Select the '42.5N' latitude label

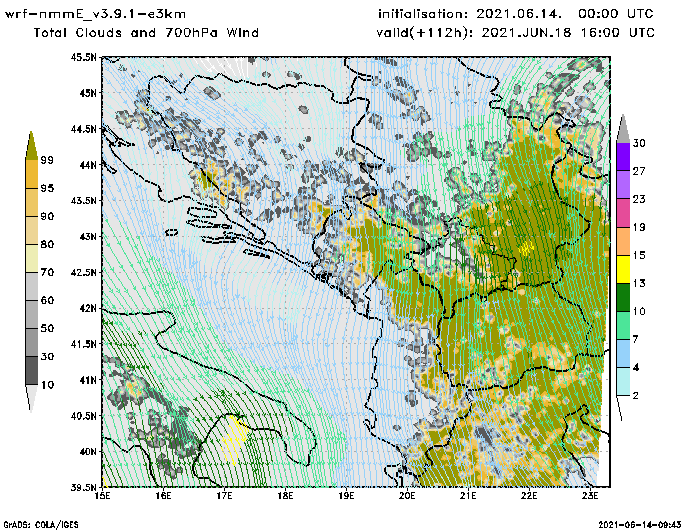(x=83, y=272)
